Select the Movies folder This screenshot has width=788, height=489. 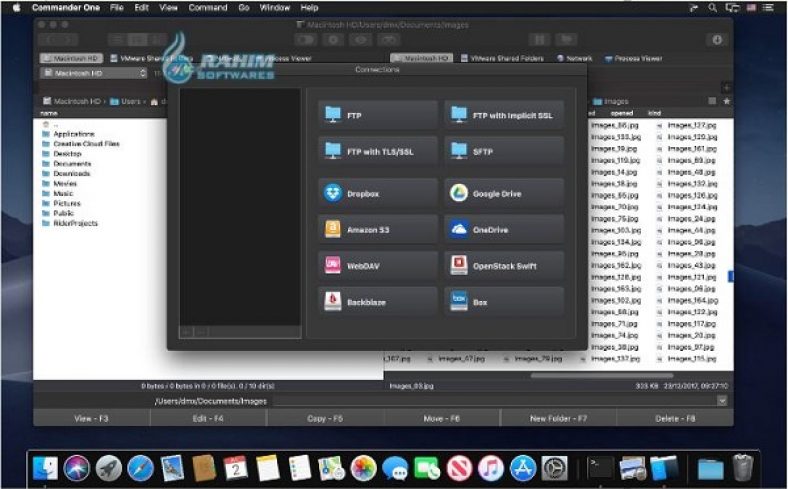click(65, 183)
